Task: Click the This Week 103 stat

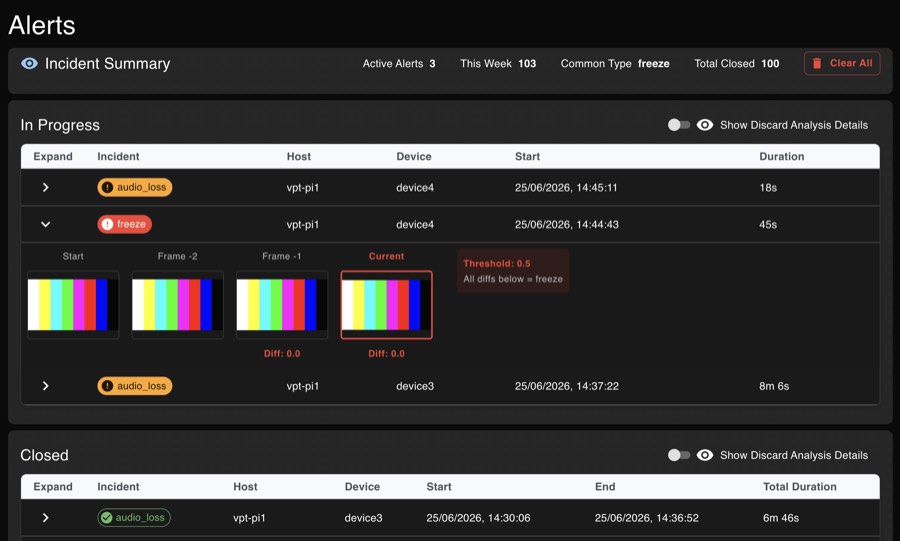Action: click(x=498, y=64)
